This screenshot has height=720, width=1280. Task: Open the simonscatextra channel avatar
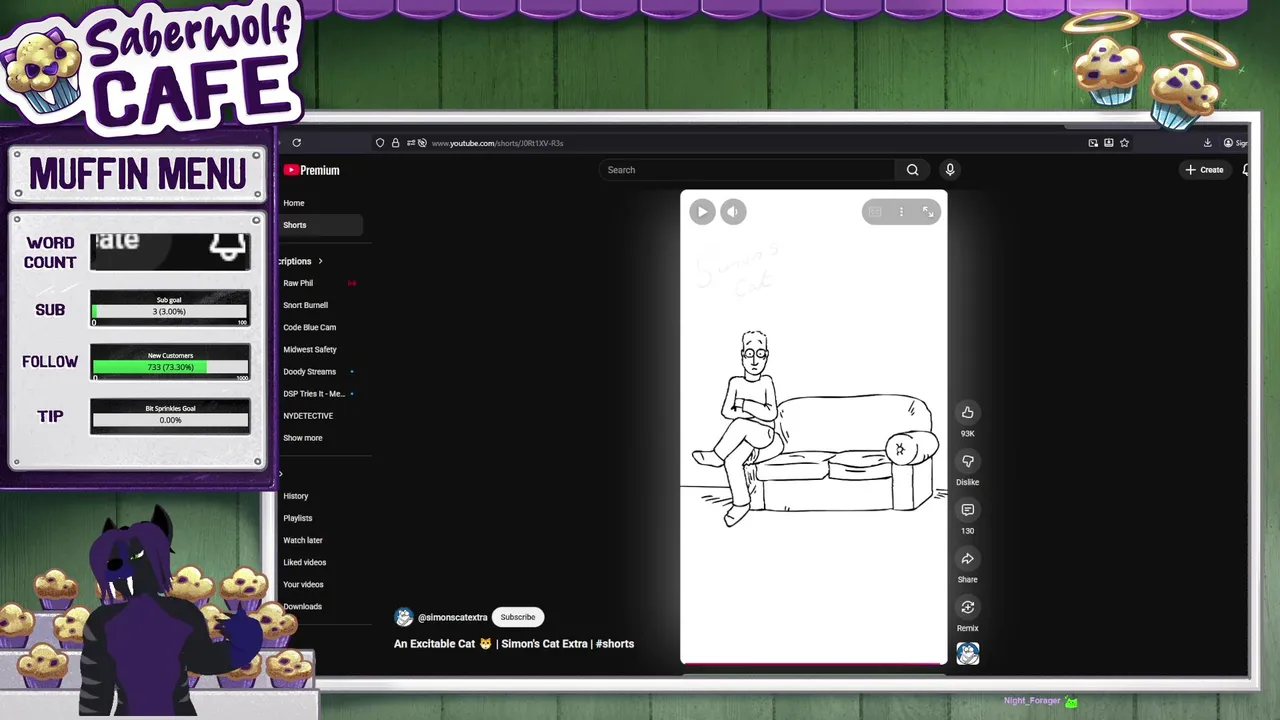tap(404, 617)
